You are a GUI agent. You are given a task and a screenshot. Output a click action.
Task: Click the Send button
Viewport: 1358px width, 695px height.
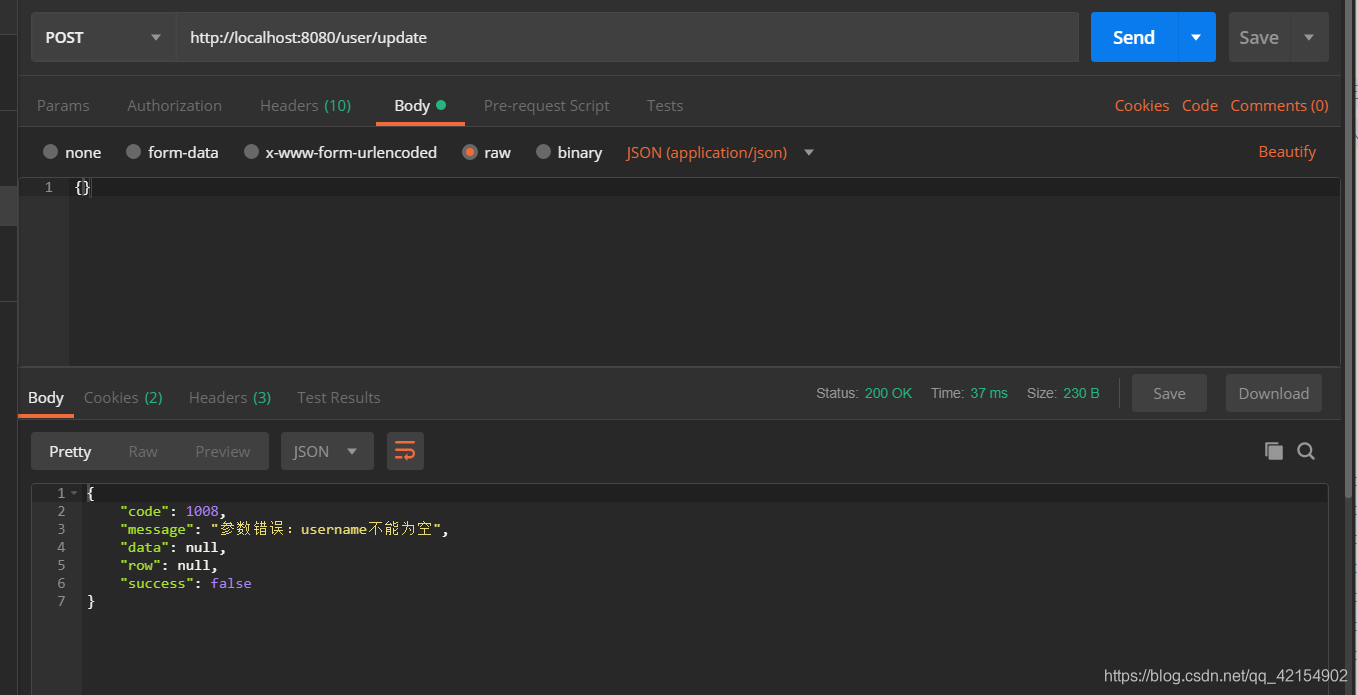pyautogui.click(x=1132, y=37)
